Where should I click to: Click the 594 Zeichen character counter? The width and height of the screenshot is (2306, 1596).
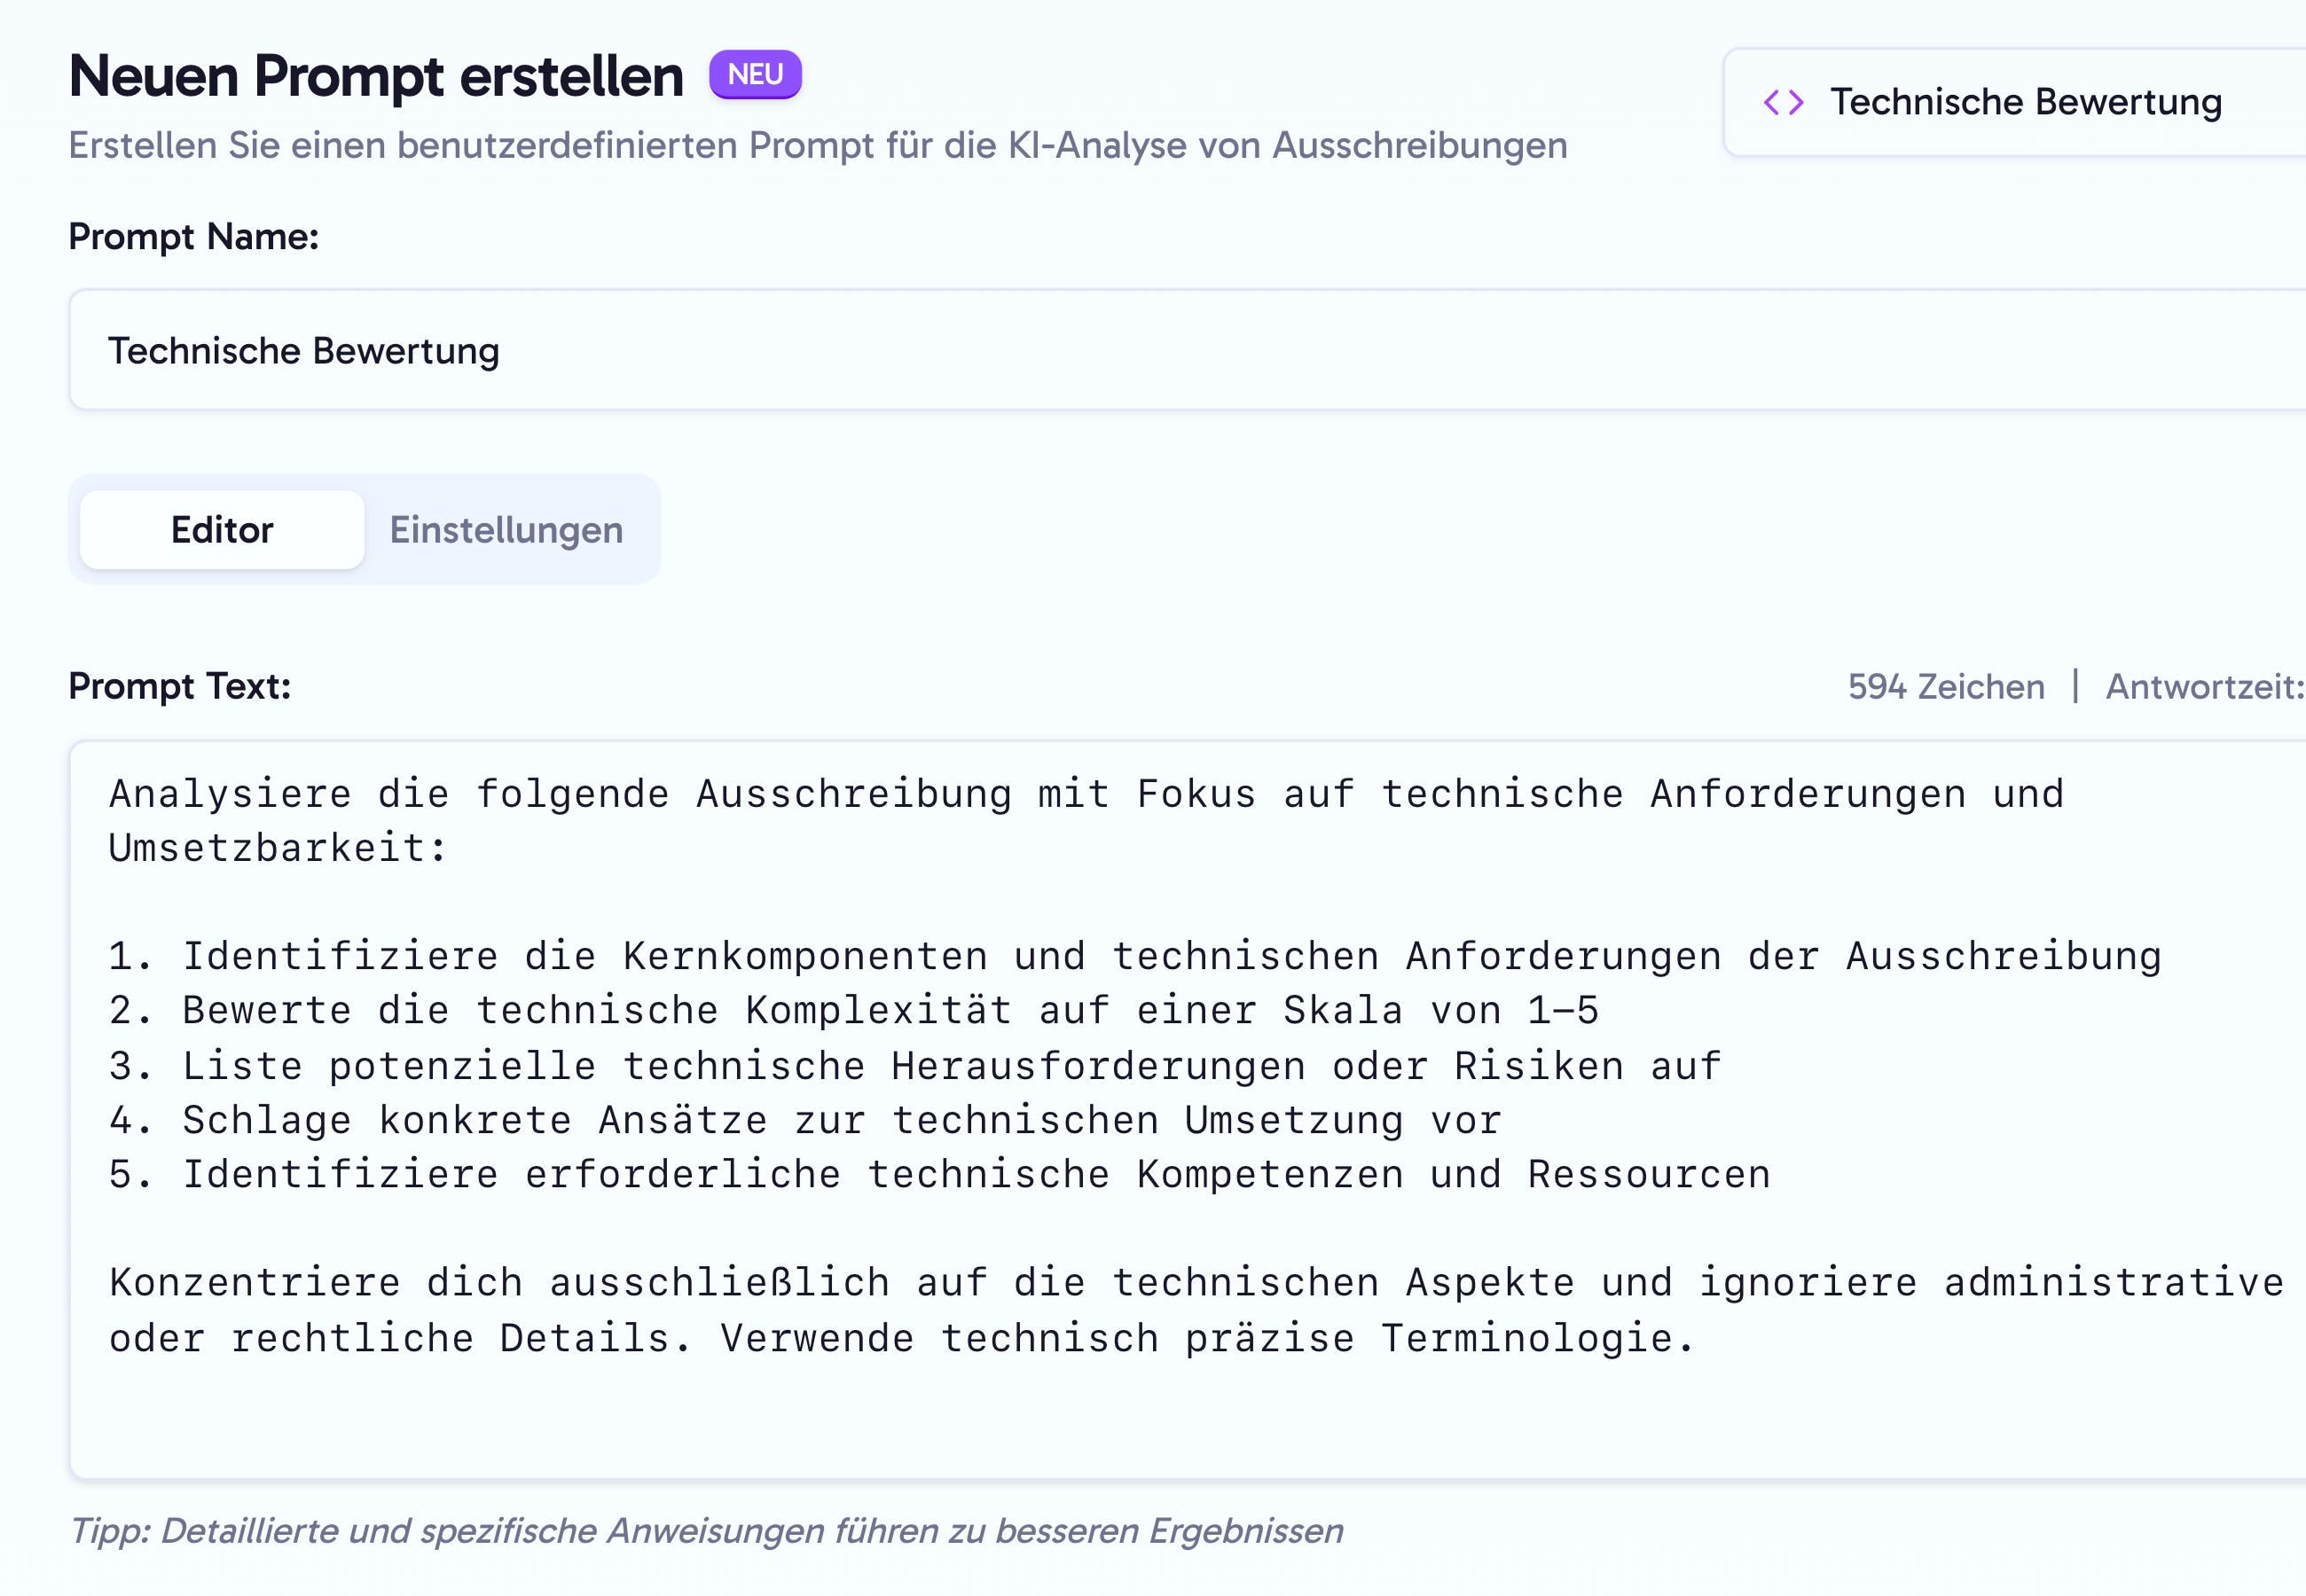(x=1945, y=687)
